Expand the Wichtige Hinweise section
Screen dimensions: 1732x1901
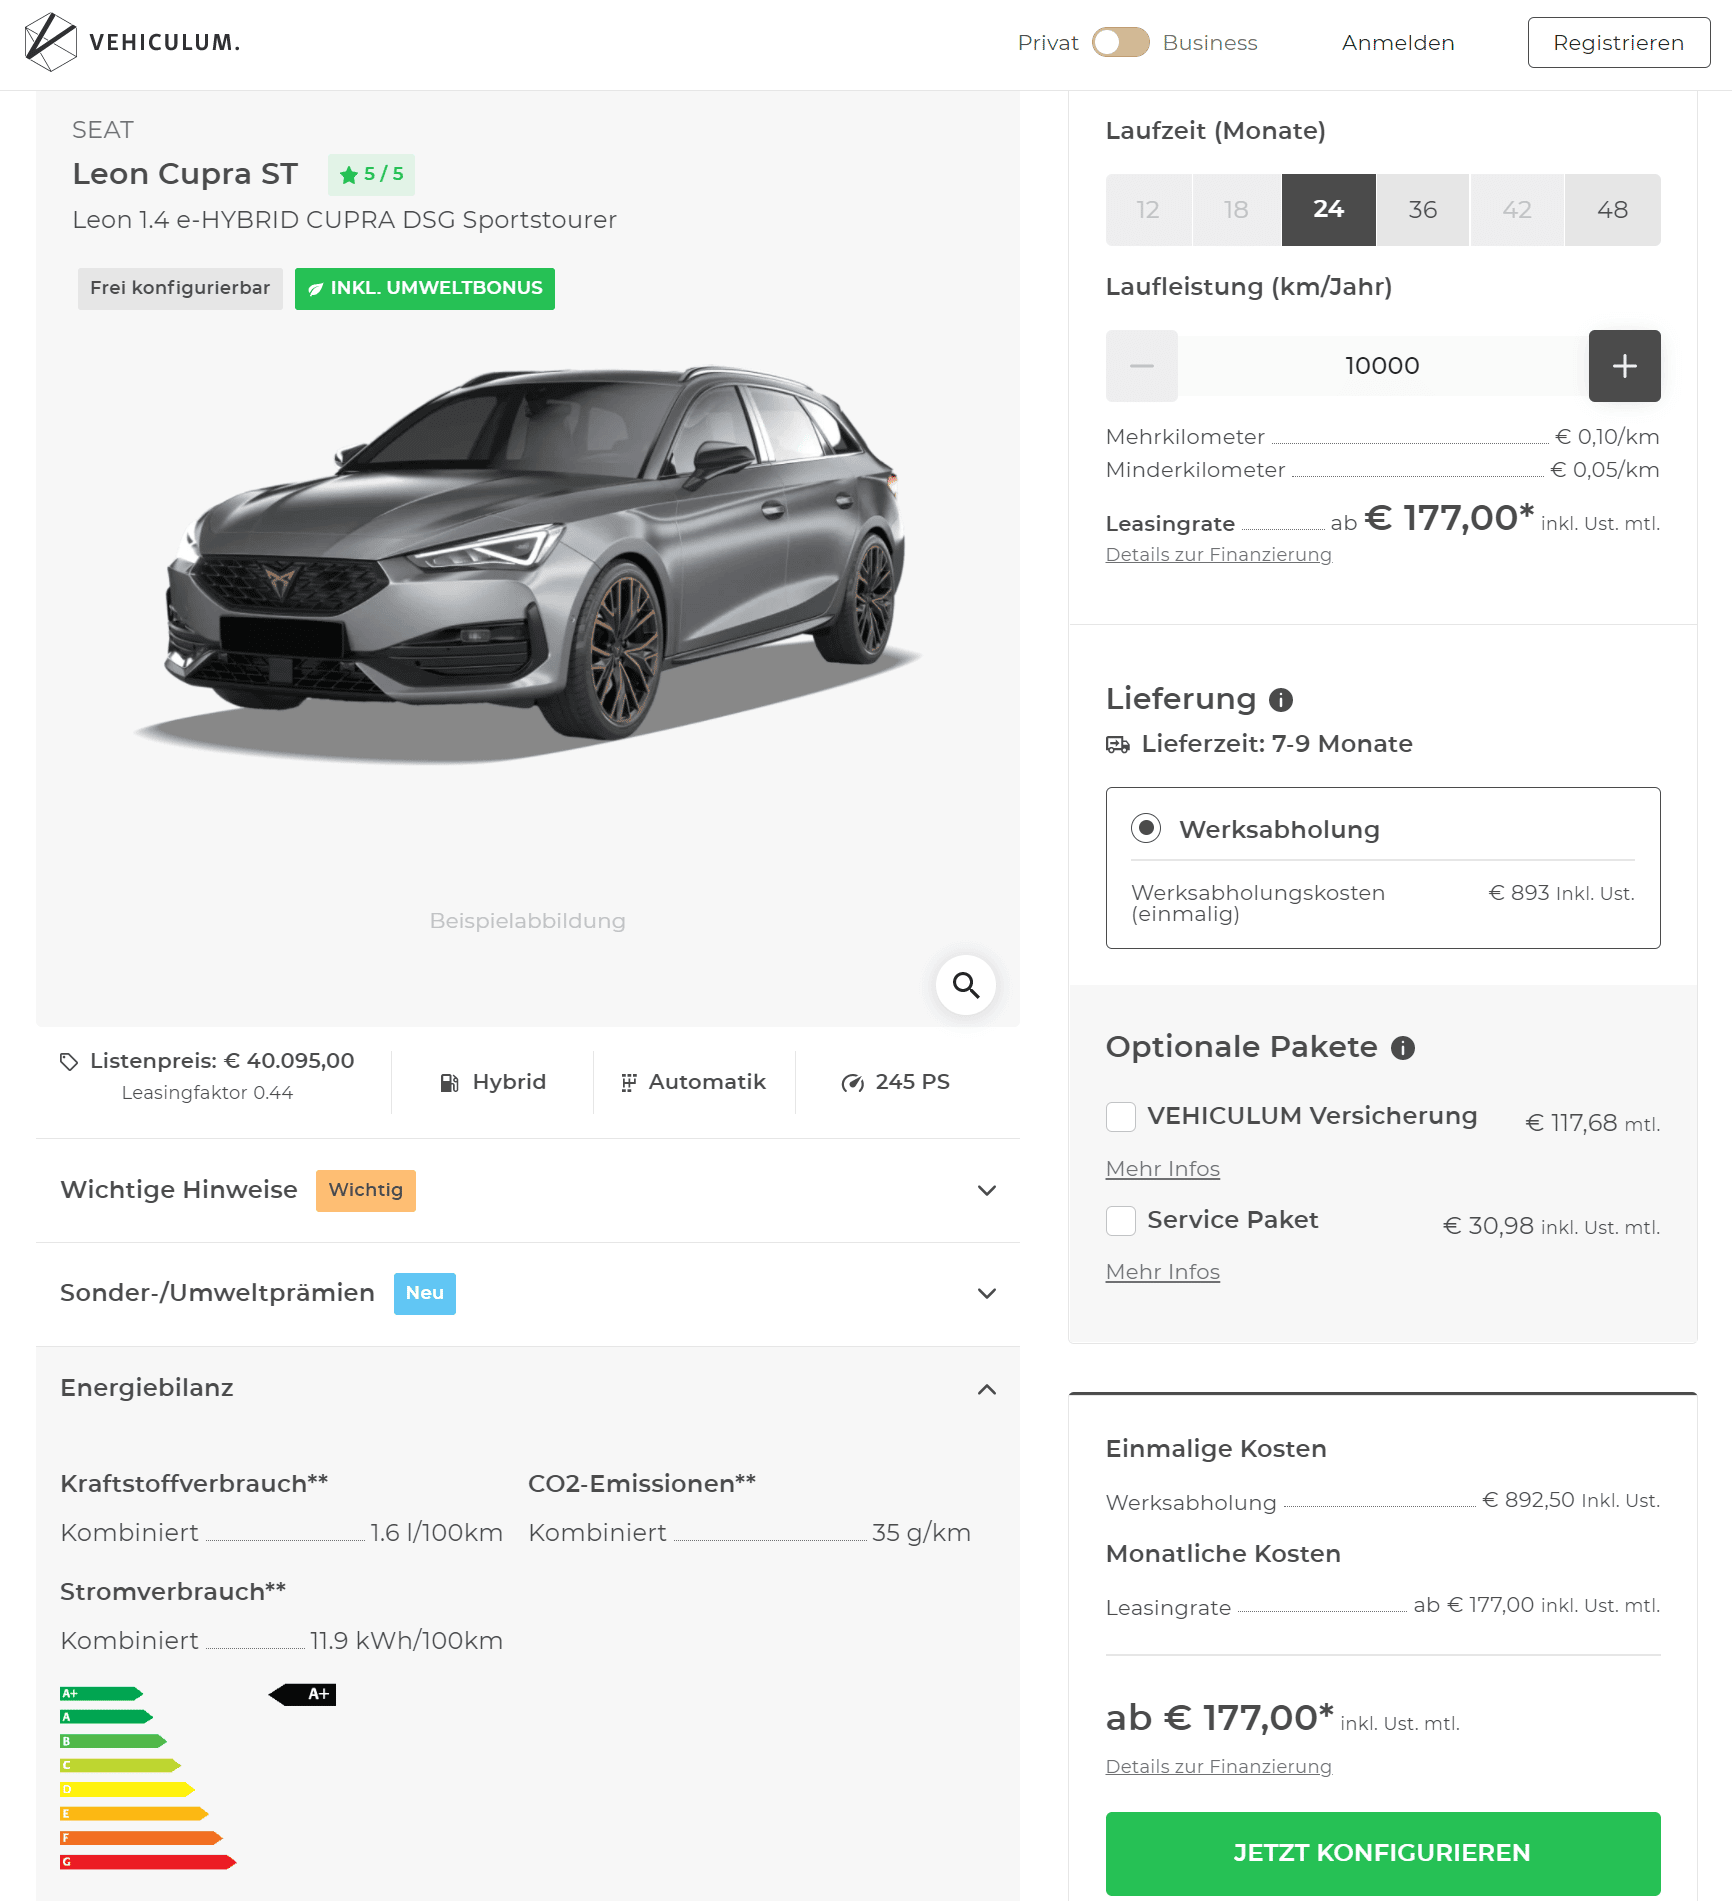click(x=528, y=1190)
